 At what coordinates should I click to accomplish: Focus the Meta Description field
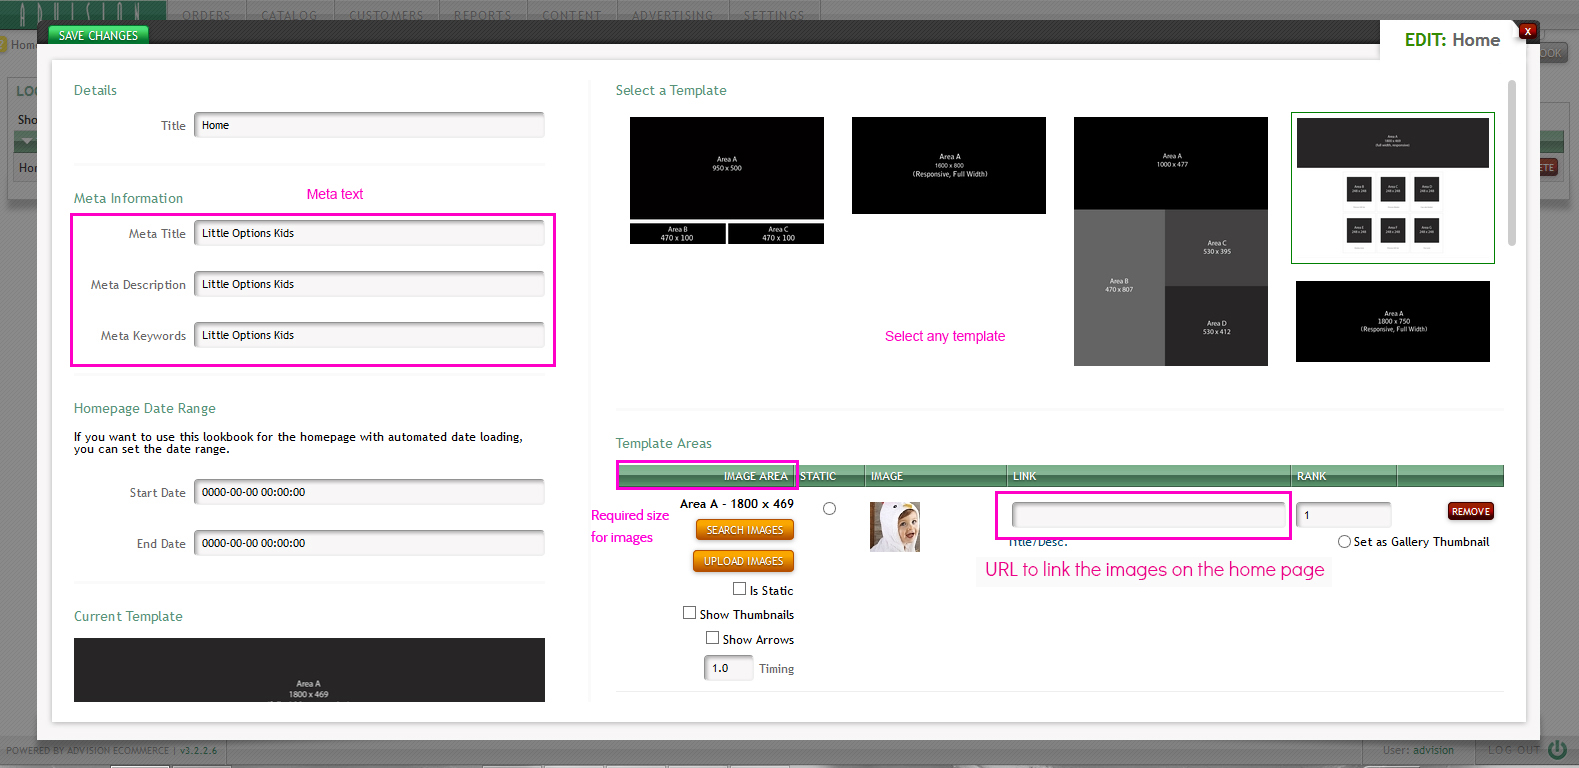[369, 284]
